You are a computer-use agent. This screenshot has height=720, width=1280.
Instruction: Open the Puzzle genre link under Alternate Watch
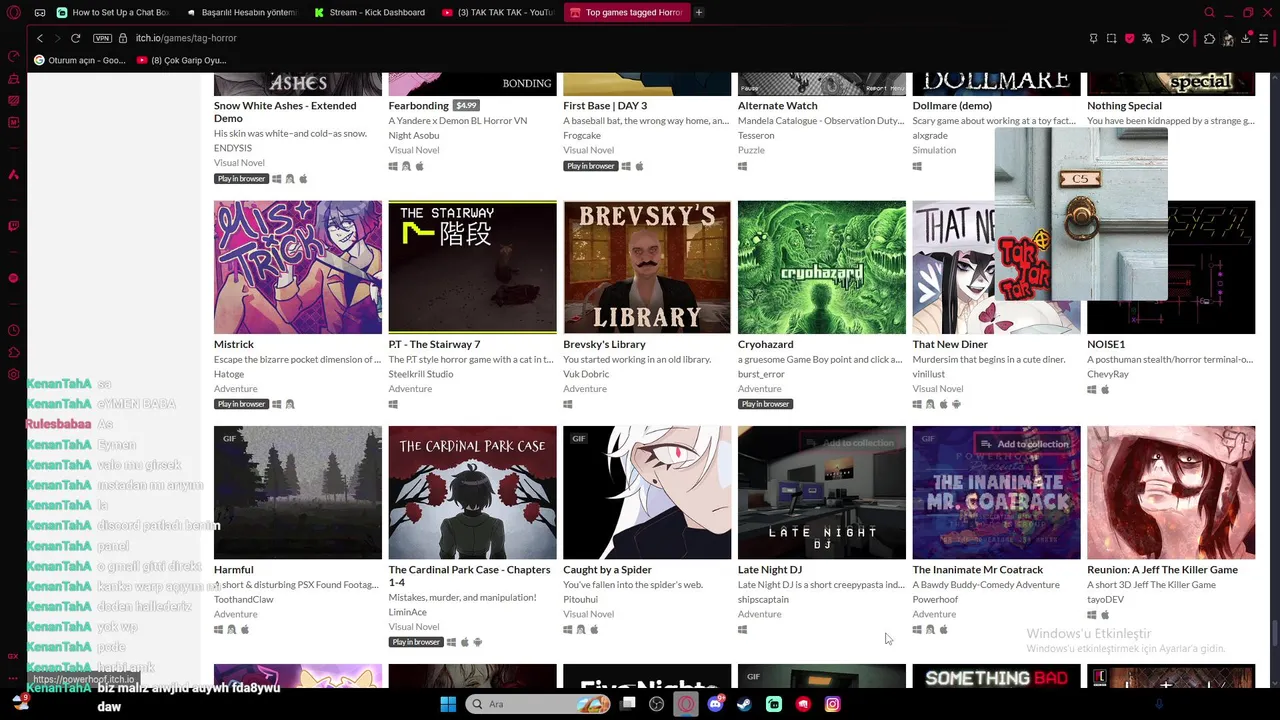coord(751,150)
